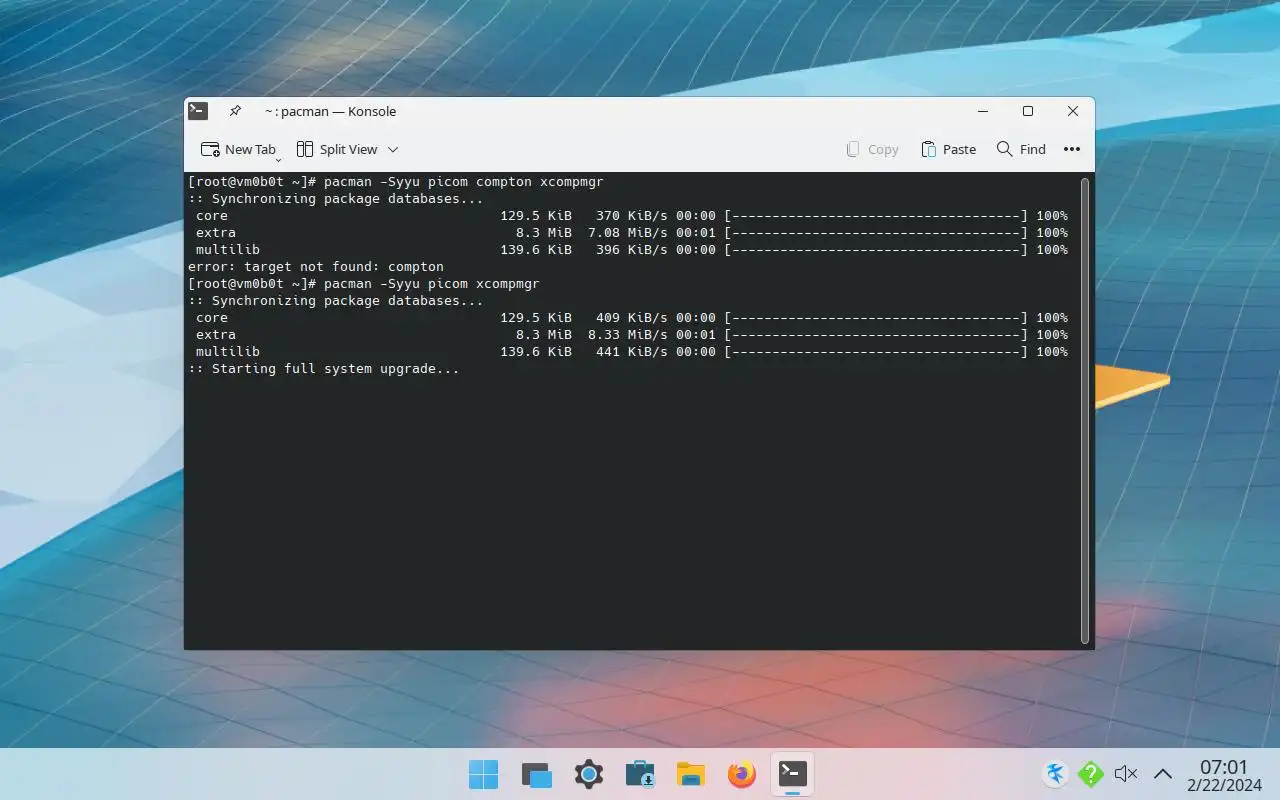Close the Konsole window
Image resolution: width=1280 pixels, height=800 pixels.
pyautogui.click(x=1073, y=111)
